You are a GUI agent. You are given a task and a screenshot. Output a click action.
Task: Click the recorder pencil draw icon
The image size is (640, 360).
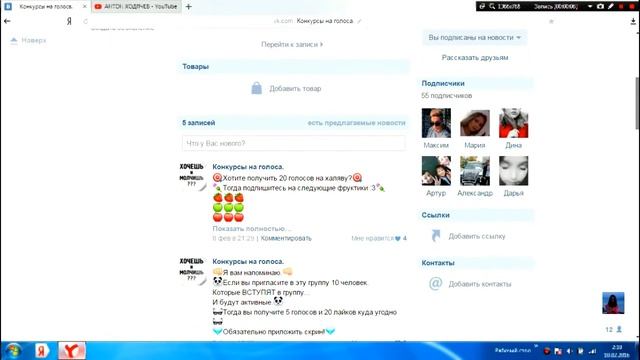(x=611, y=7)
